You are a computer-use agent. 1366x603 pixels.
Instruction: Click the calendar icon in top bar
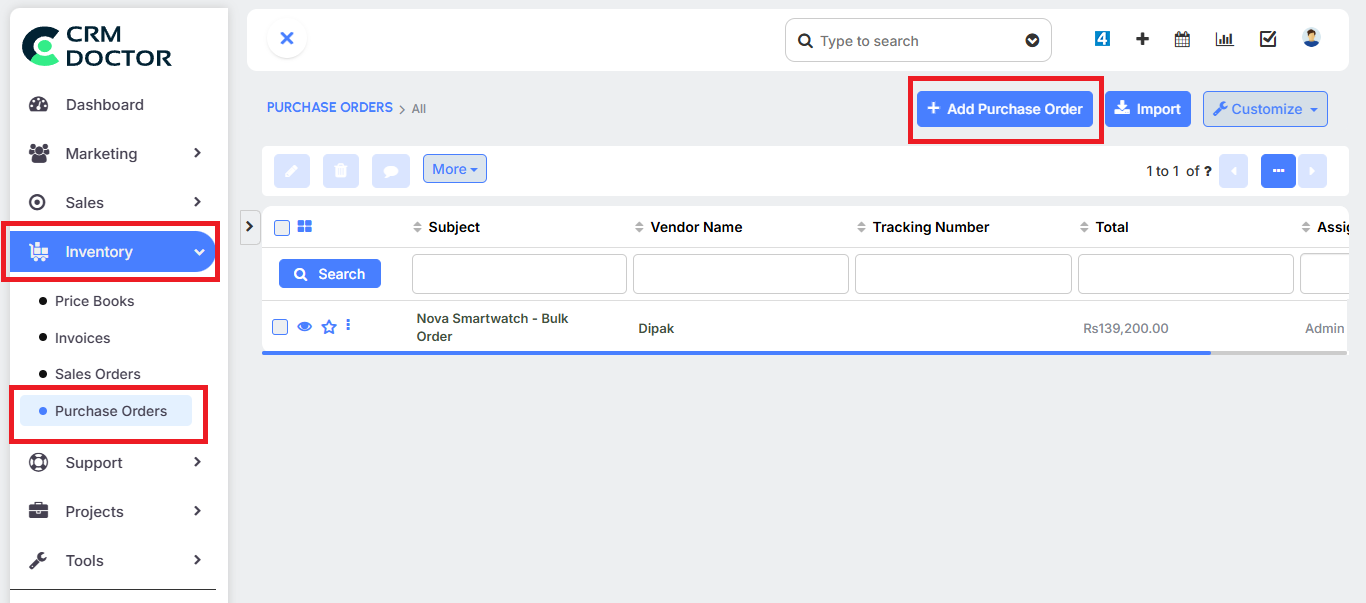[1182, 39]
